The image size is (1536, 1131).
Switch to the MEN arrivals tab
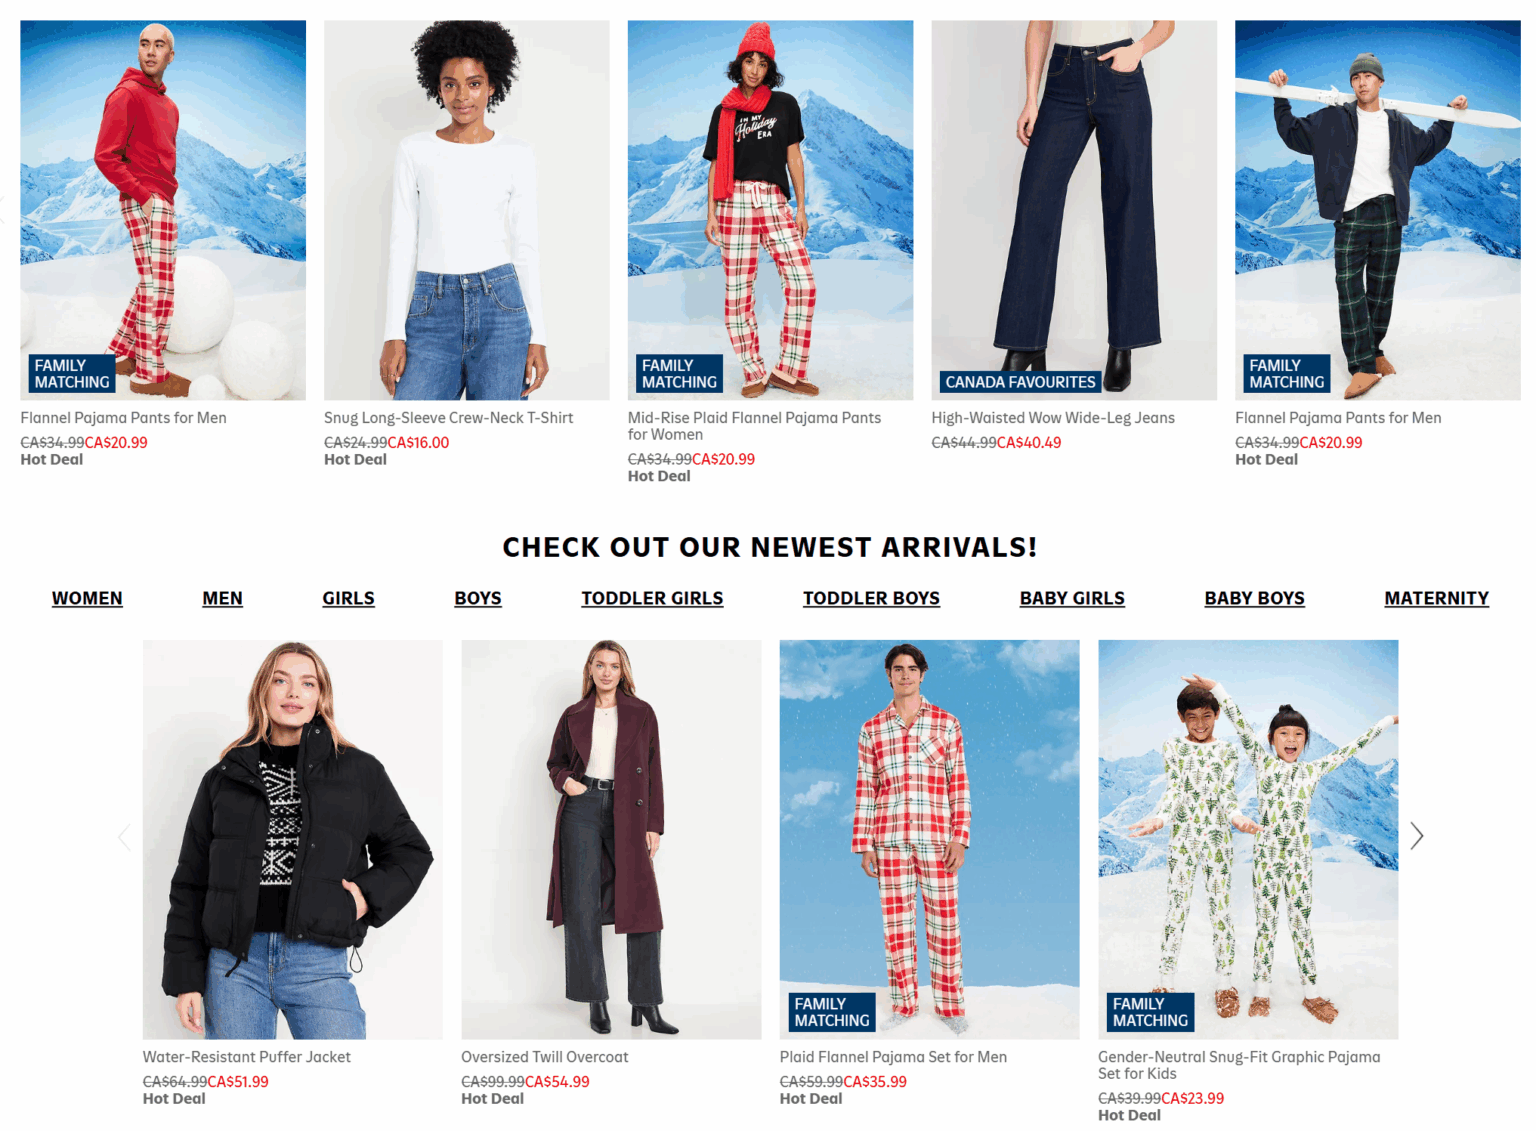(x=222, y=598)
